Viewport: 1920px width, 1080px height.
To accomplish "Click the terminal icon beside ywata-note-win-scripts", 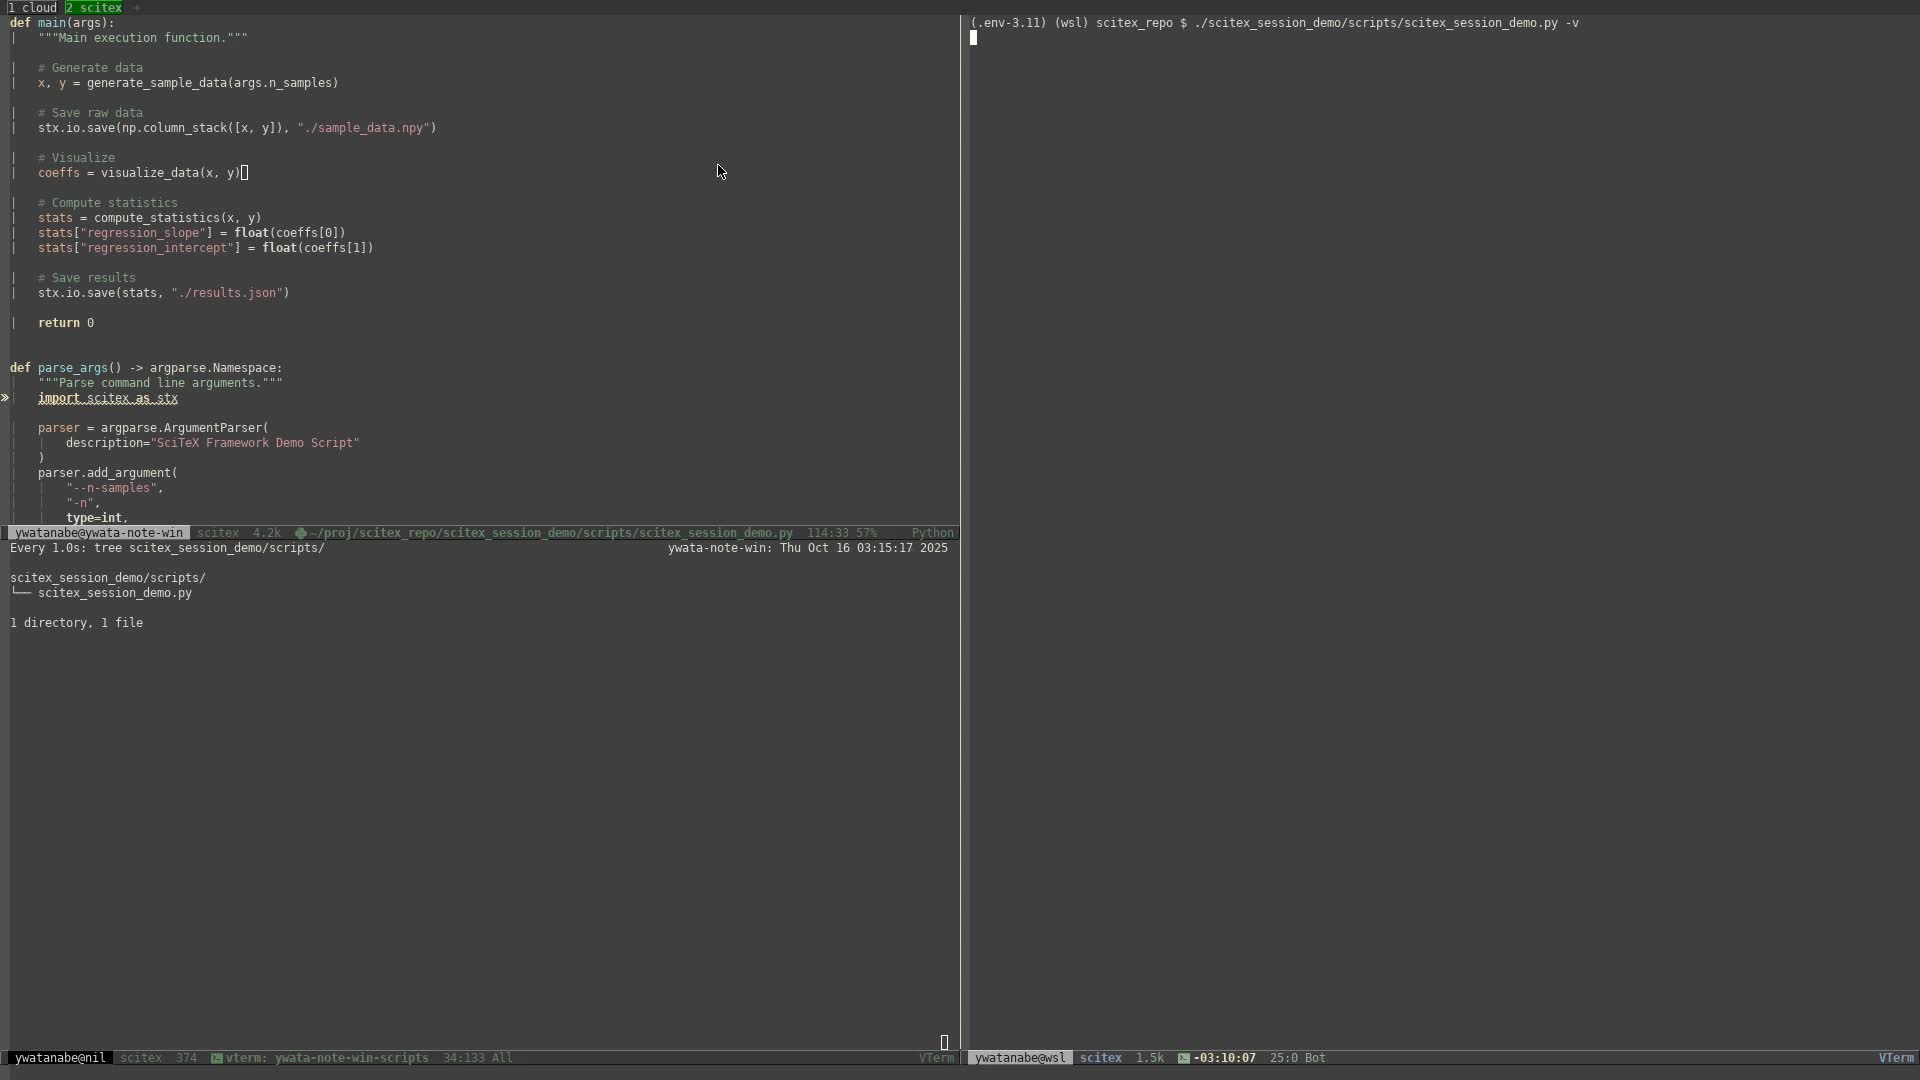I will [x=215, y=1058].
